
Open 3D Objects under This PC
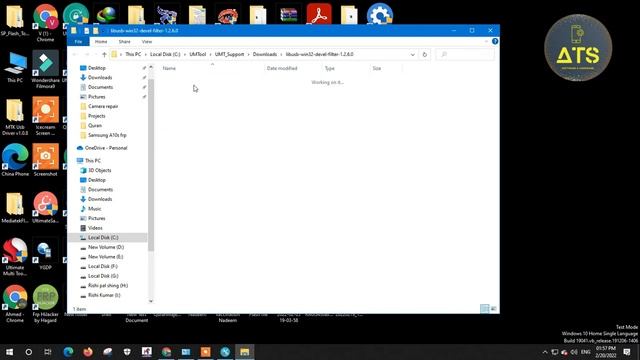100,170
